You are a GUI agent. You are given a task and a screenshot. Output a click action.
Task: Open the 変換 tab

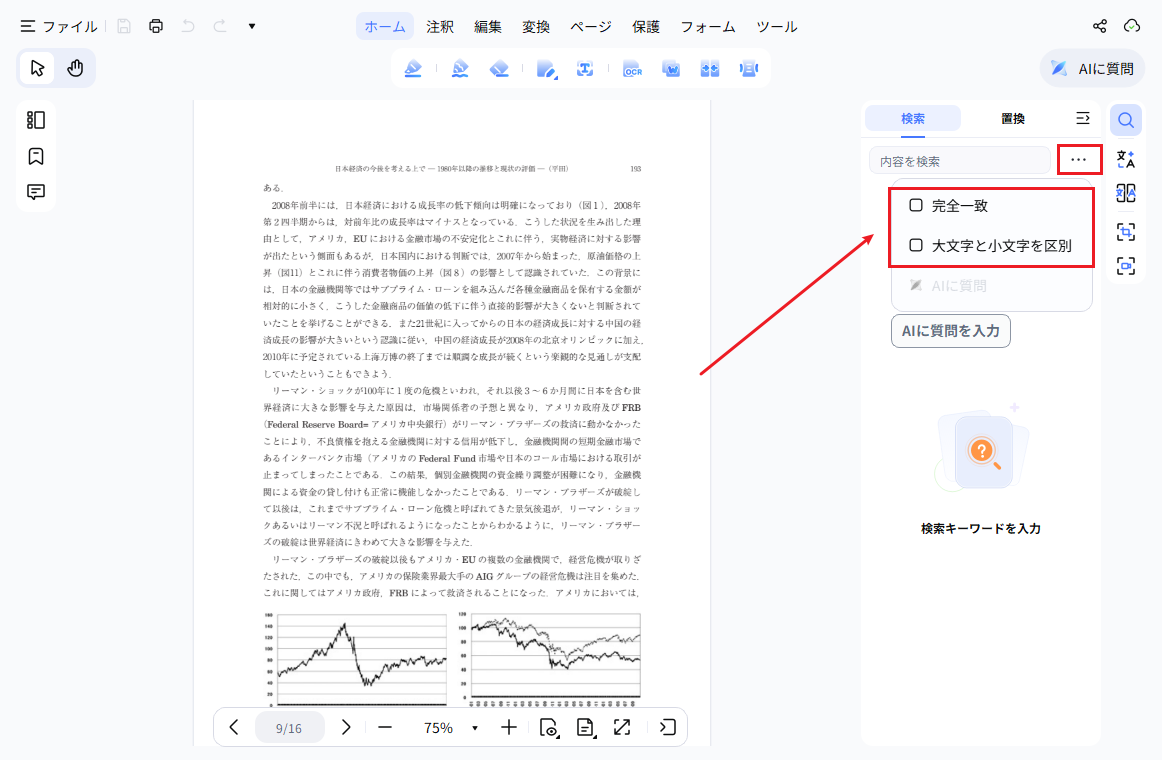click(535, 27)
